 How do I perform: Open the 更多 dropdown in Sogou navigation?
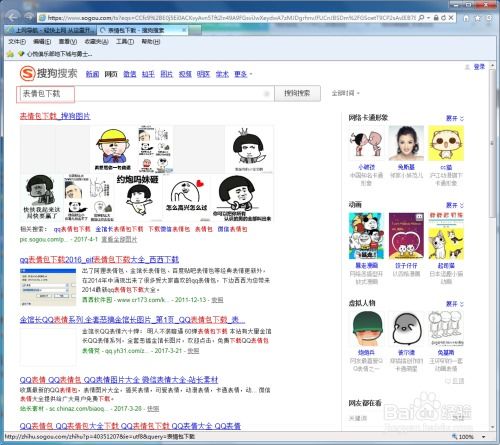click(243, 74)
